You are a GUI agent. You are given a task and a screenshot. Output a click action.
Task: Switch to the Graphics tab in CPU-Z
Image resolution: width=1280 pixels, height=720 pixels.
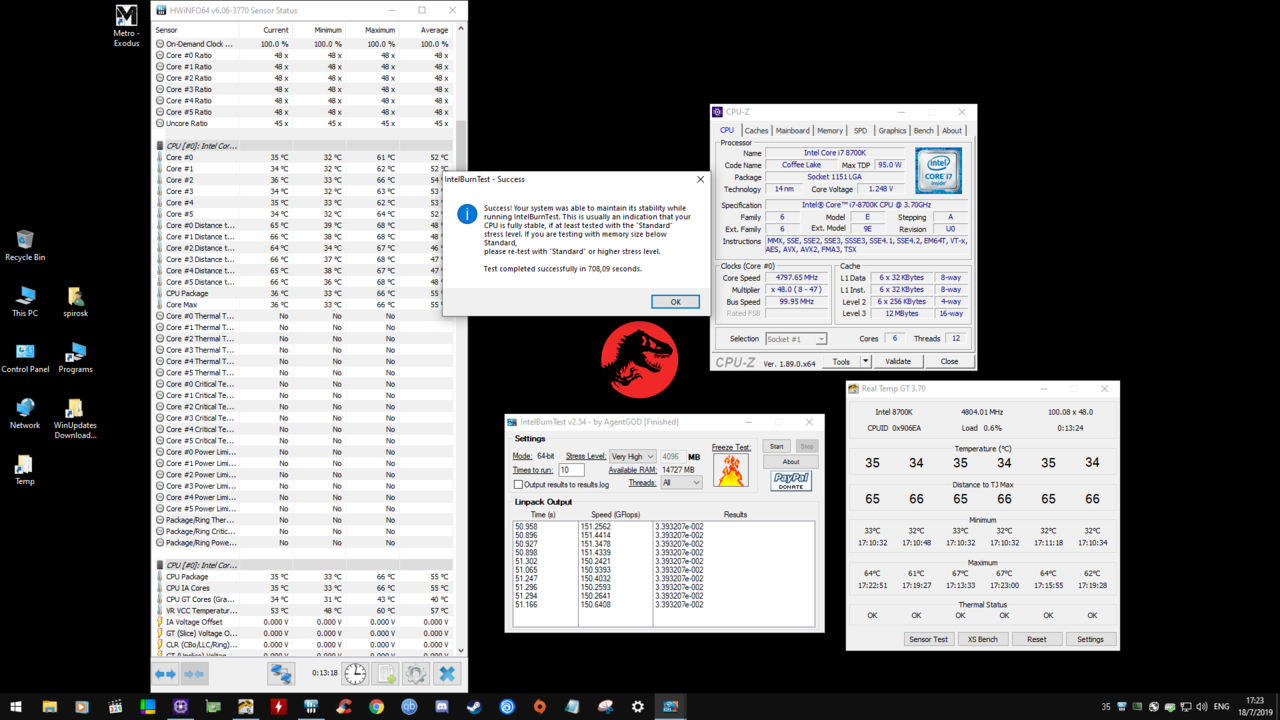coord(892,130)
